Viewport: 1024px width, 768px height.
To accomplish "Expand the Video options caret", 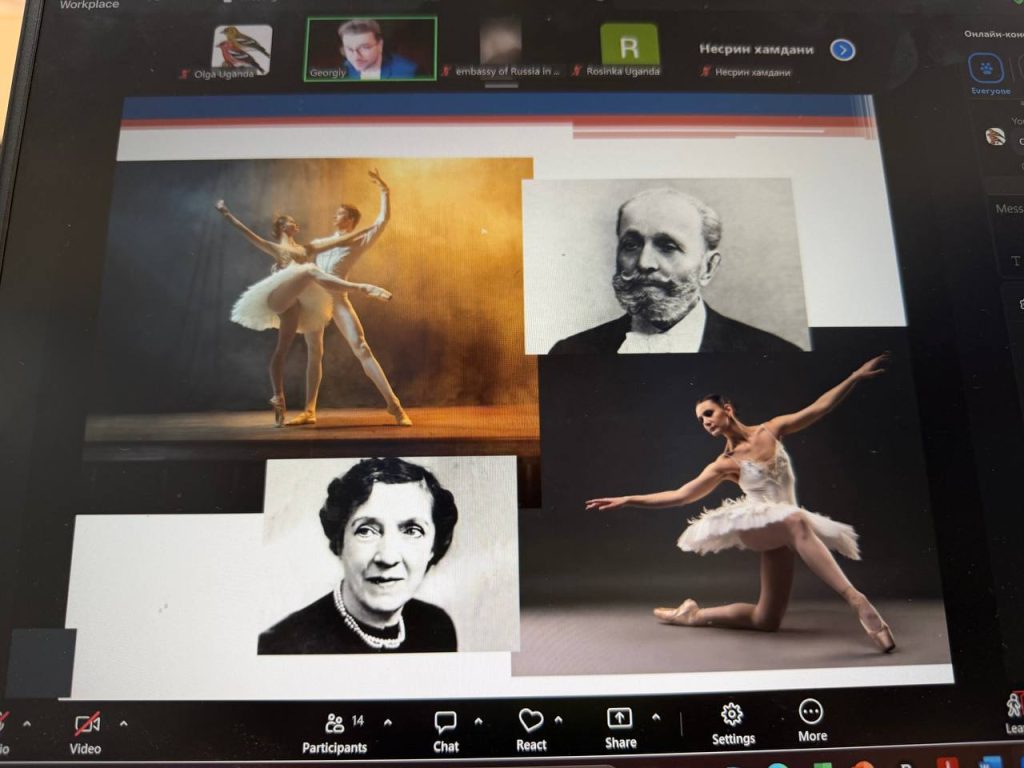I will 124,722.
